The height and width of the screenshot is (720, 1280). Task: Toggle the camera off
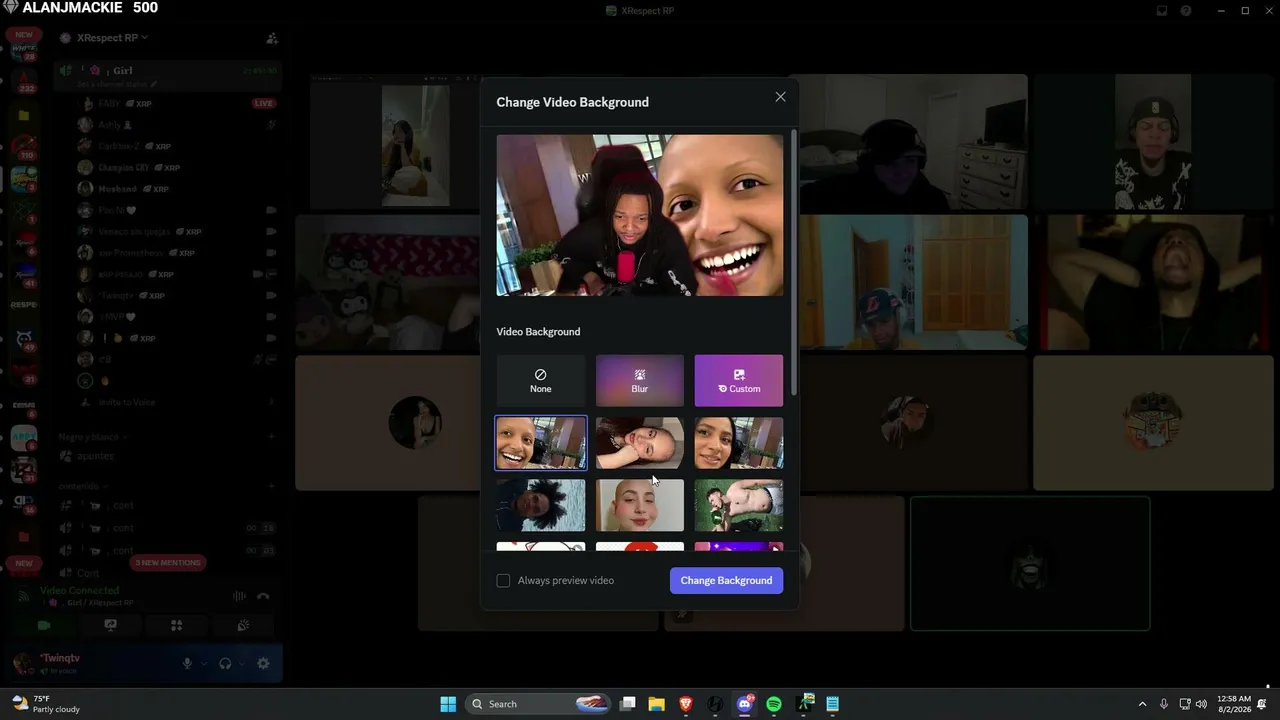[x=44, y=625]
